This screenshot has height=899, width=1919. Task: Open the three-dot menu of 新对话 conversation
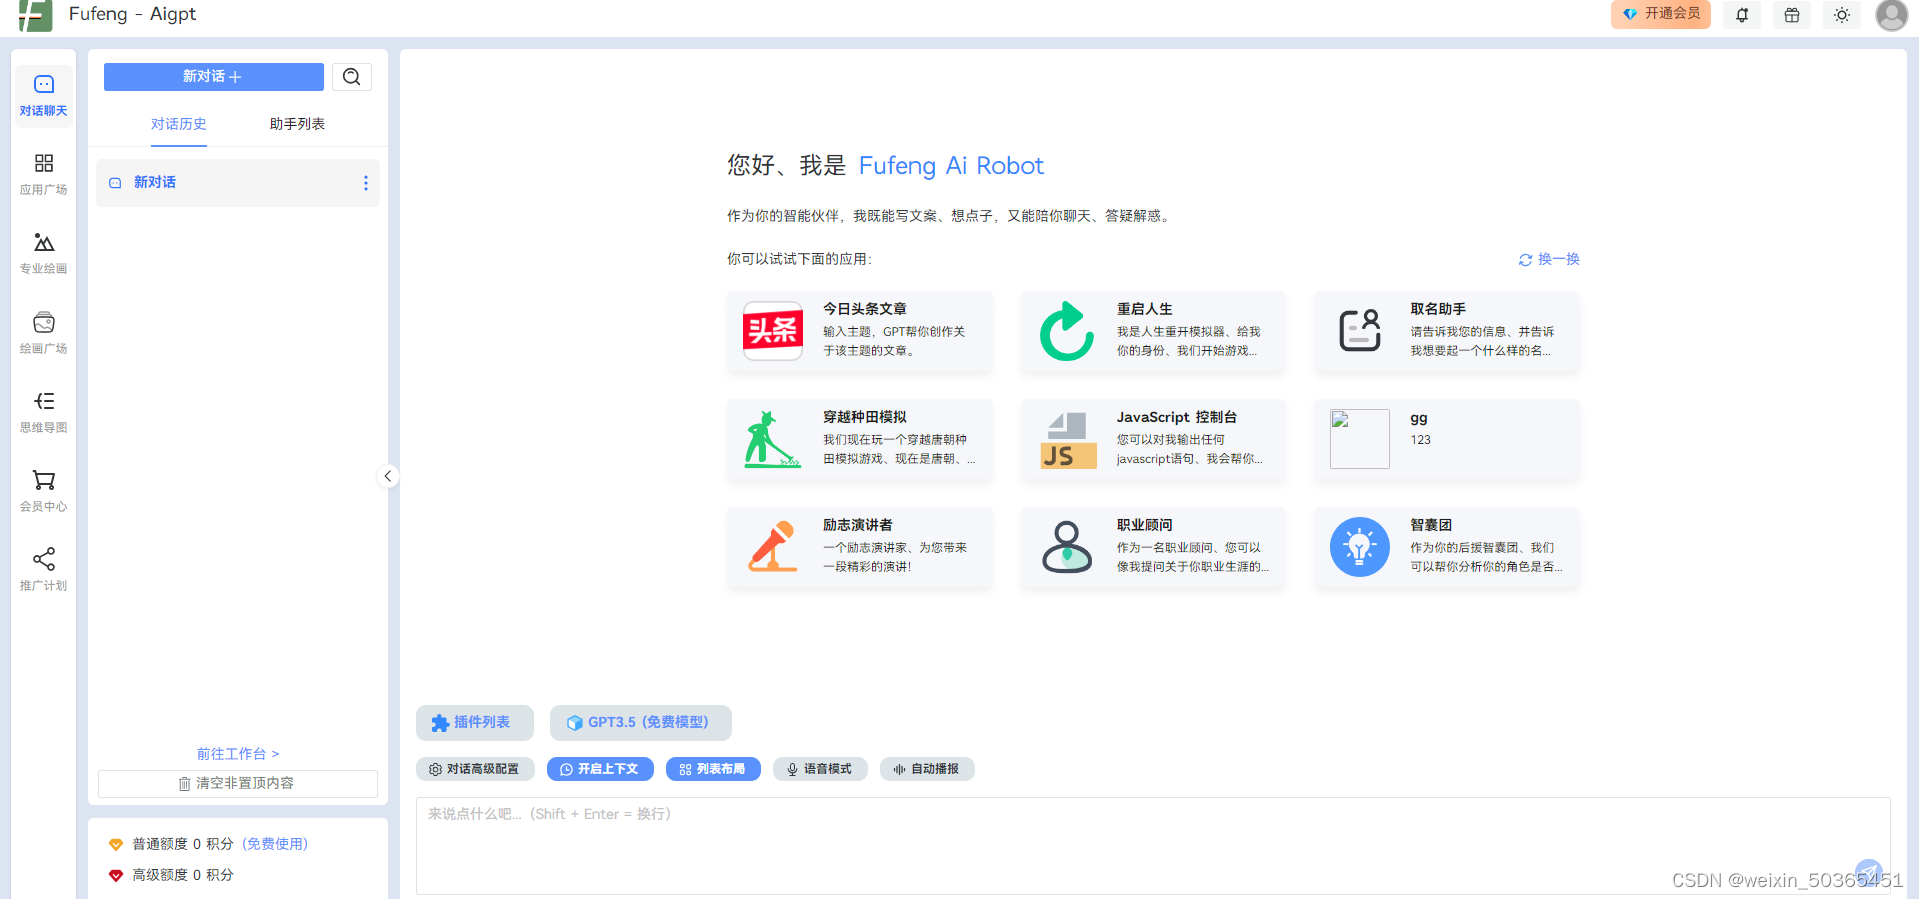(x=366, y=183)
